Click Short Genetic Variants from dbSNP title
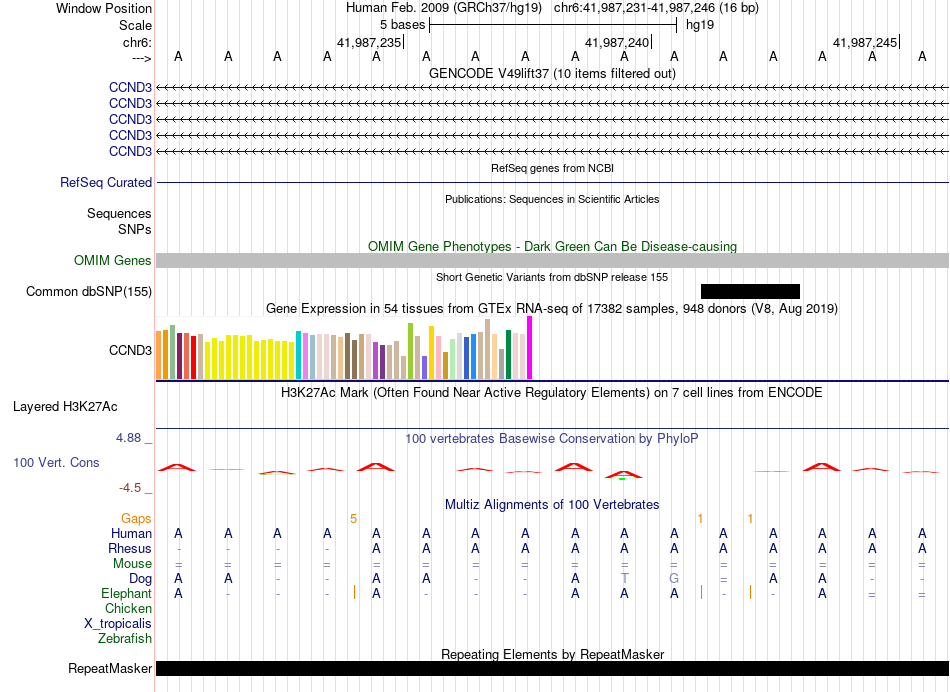This screenshot has width=950, height=692. (x=552, y=278)
